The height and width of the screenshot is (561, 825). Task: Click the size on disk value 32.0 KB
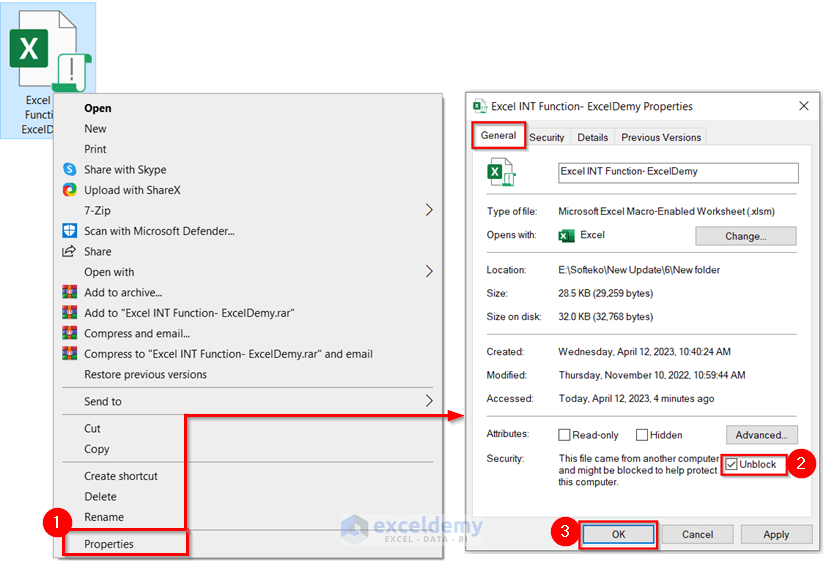[606, 317]
